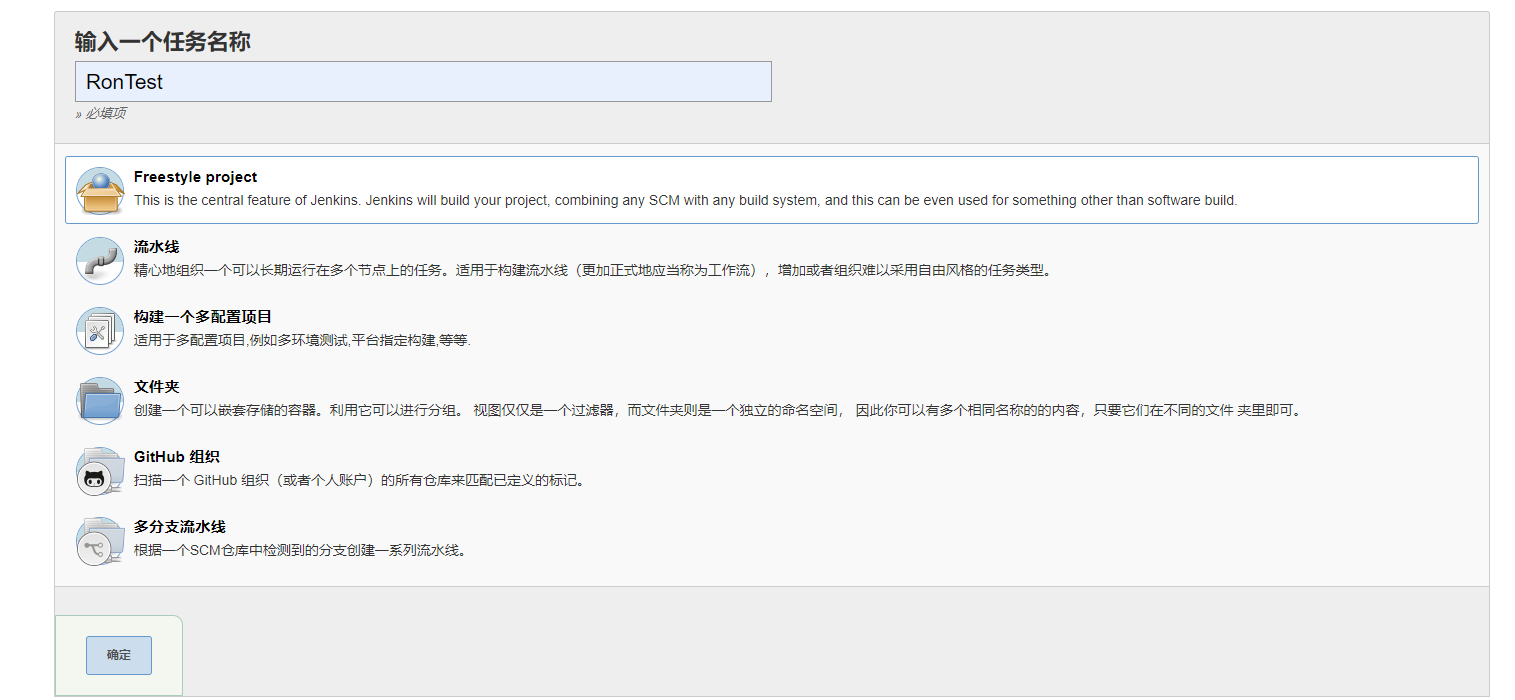
Task: Click the SCM branch detection description
Action: [x=300, y=550]
